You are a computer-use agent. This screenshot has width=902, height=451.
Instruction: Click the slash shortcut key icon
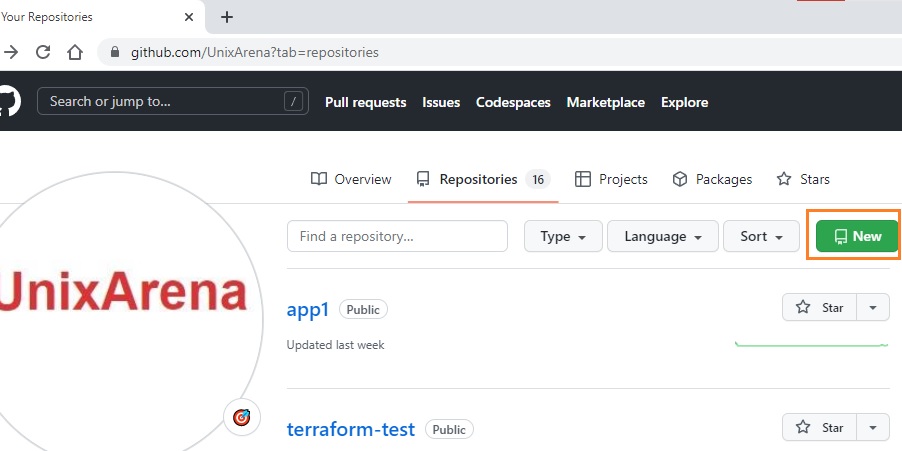click(x=293, y=102)
